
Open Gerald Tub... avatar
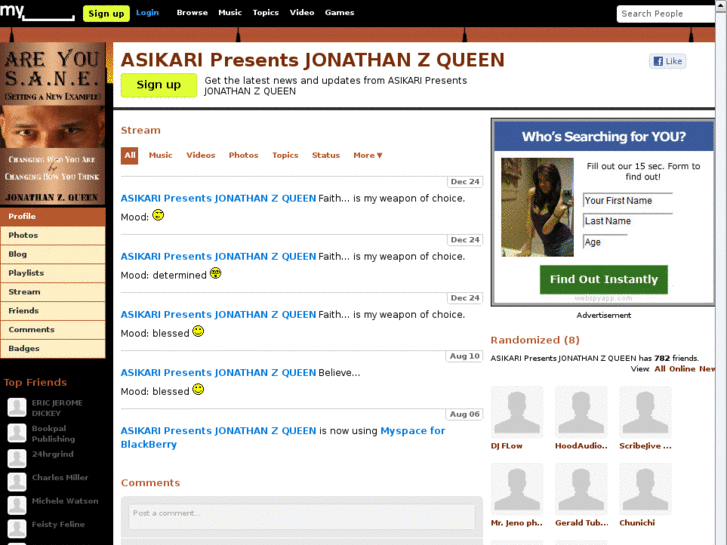click(581, 489)
